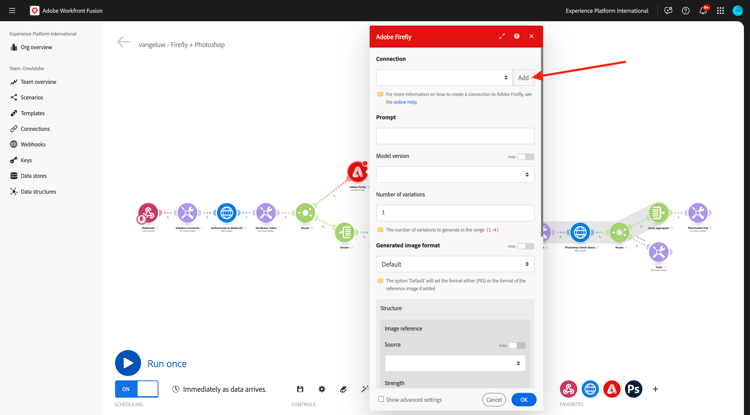Follow the online Help link
Viewport: 750px width, 415px height.
(x=405, y=102)
